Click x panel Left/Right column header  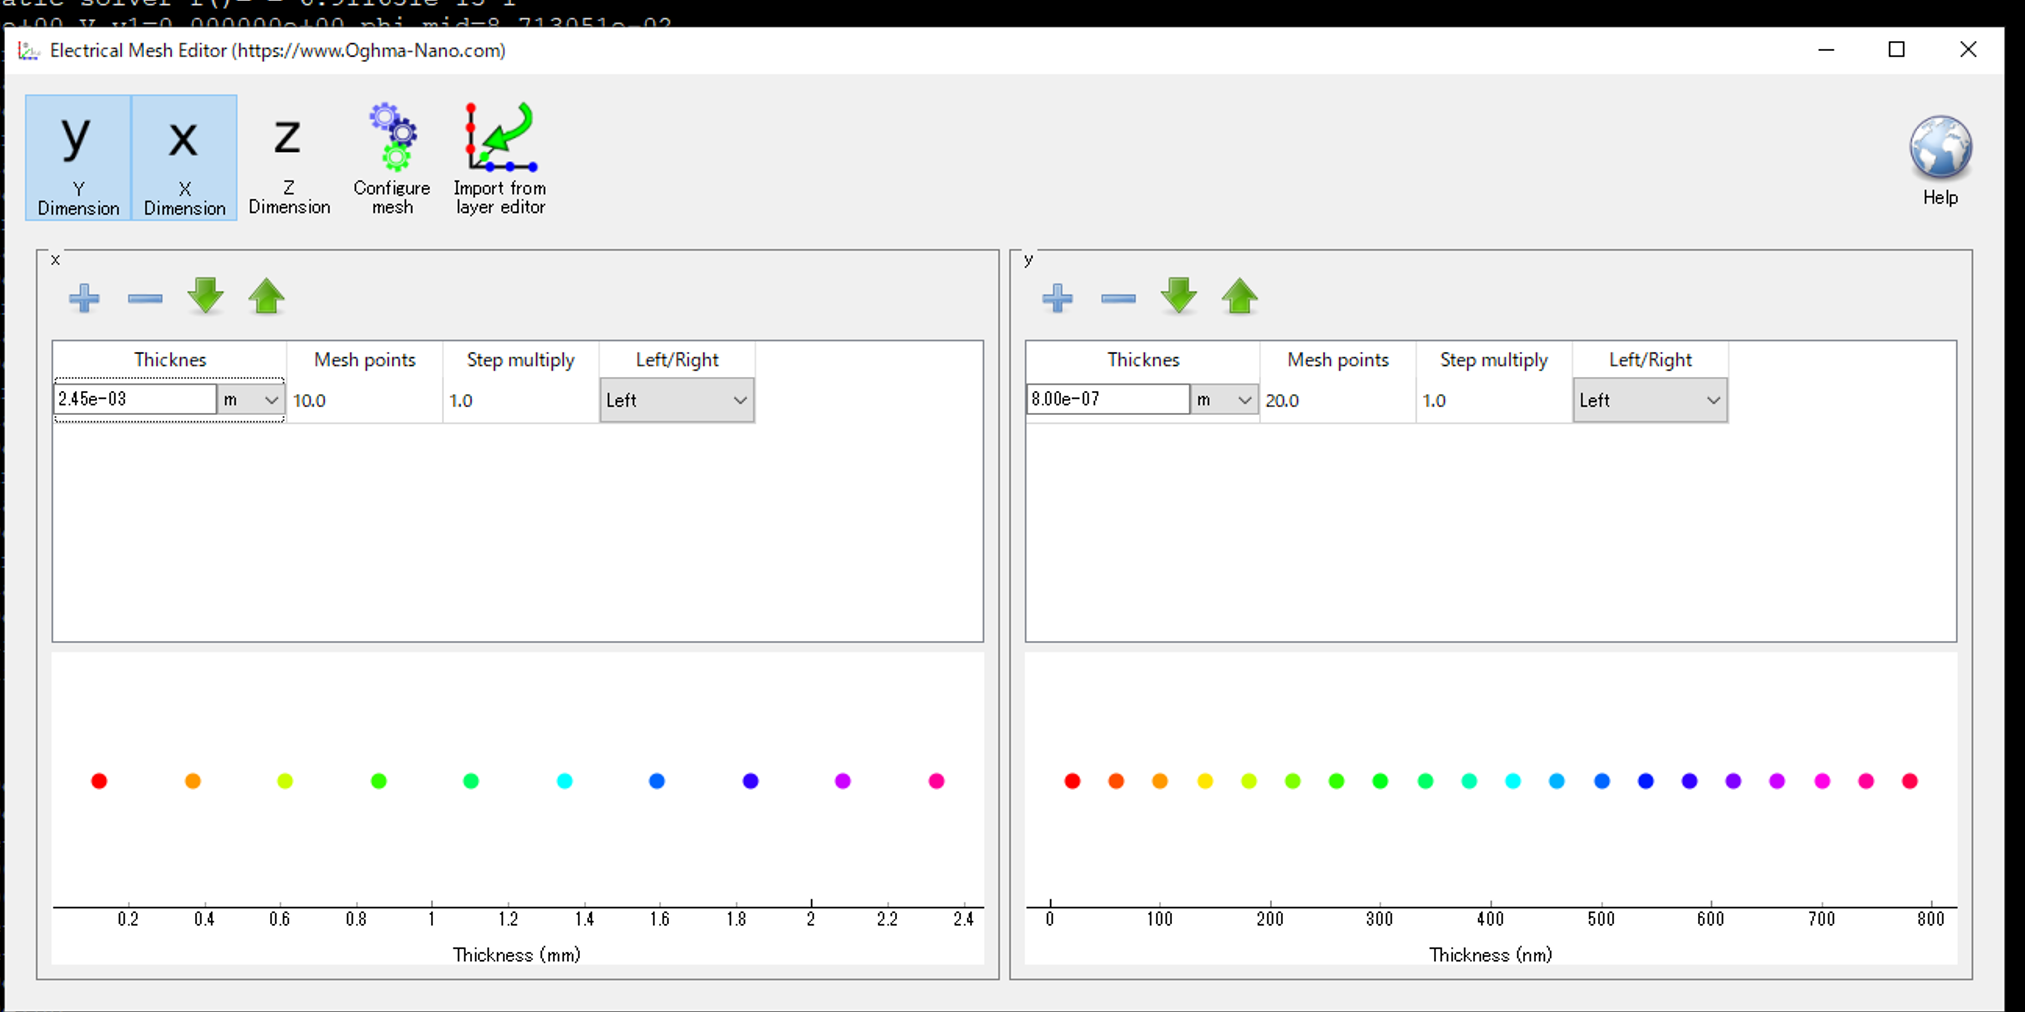point(677,360)
